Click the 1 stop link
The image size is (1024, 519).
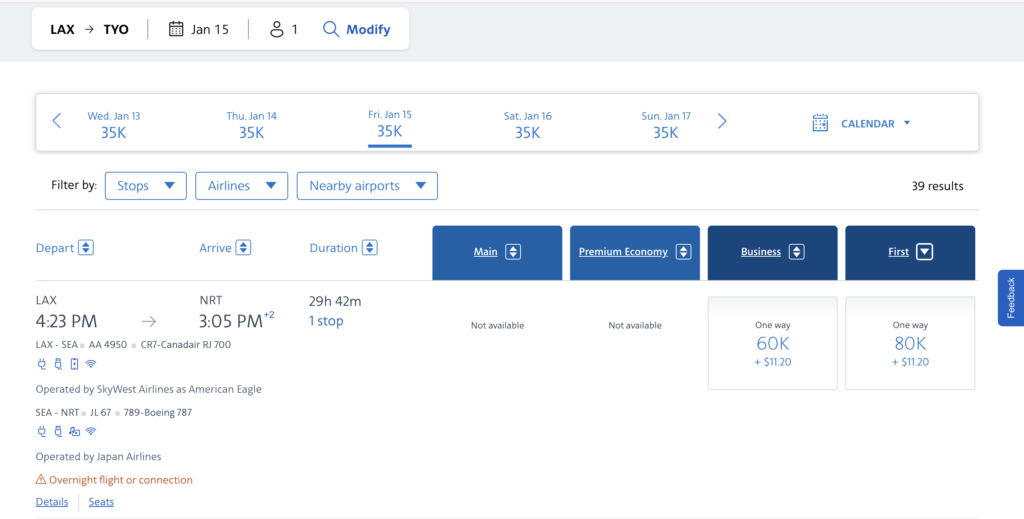tap(326, 321)
